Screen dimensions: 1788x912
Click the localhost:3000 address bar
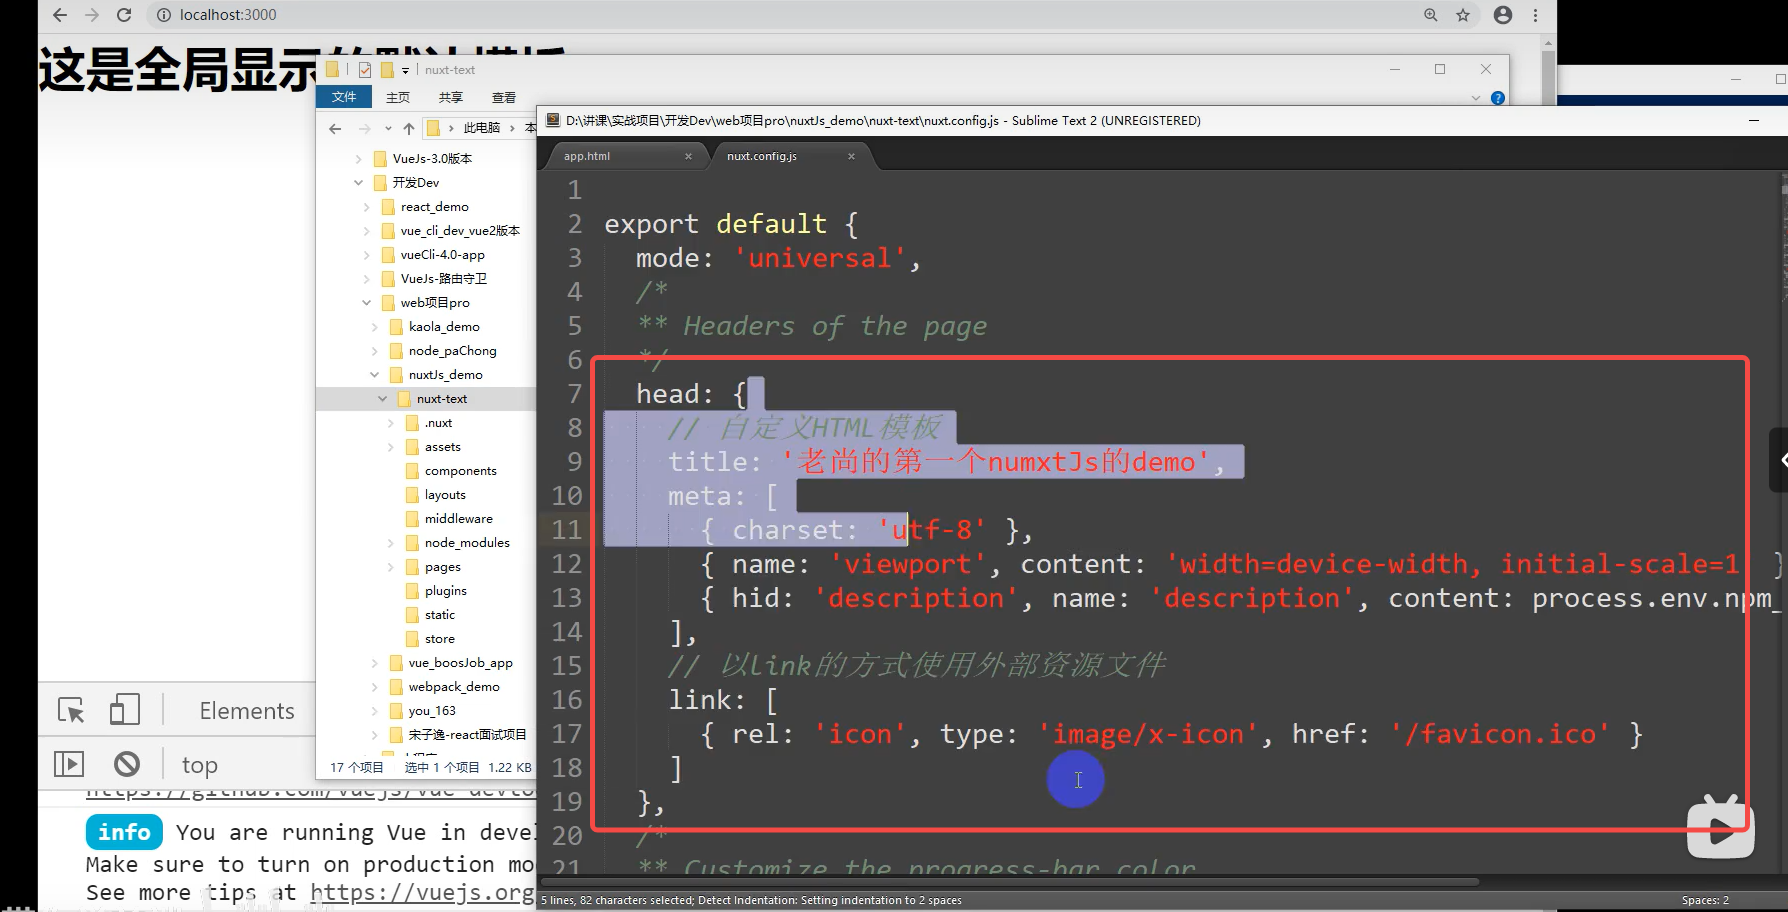(228, 15)
